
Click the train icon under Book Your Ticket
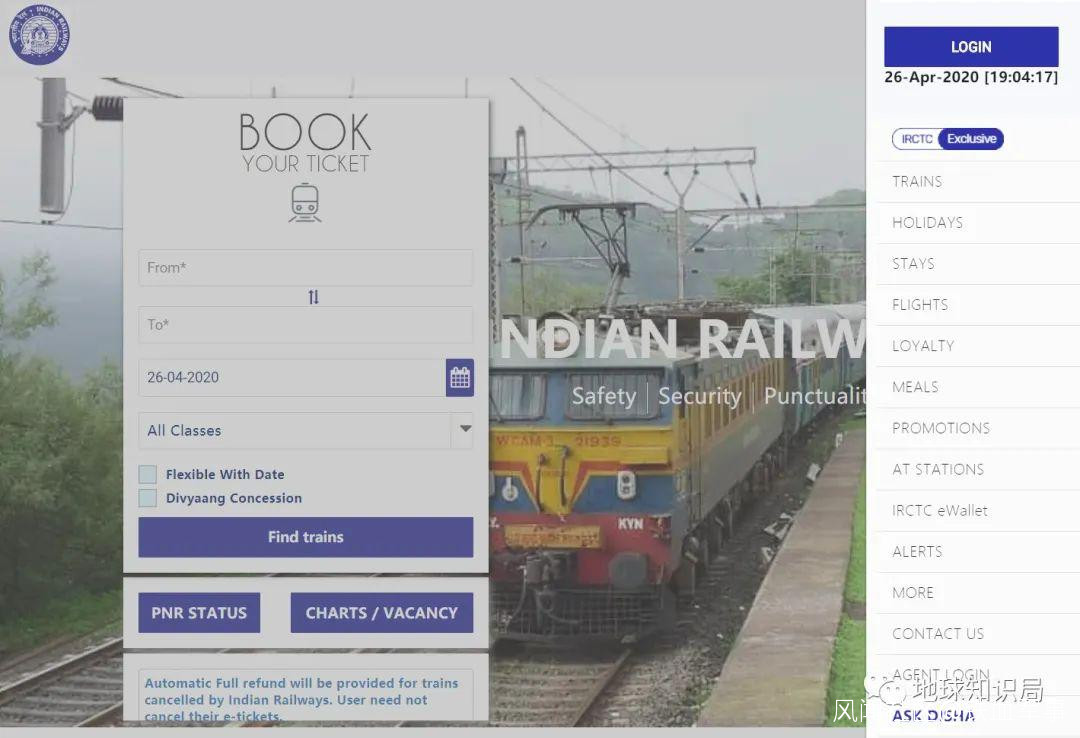pos(305,203)
